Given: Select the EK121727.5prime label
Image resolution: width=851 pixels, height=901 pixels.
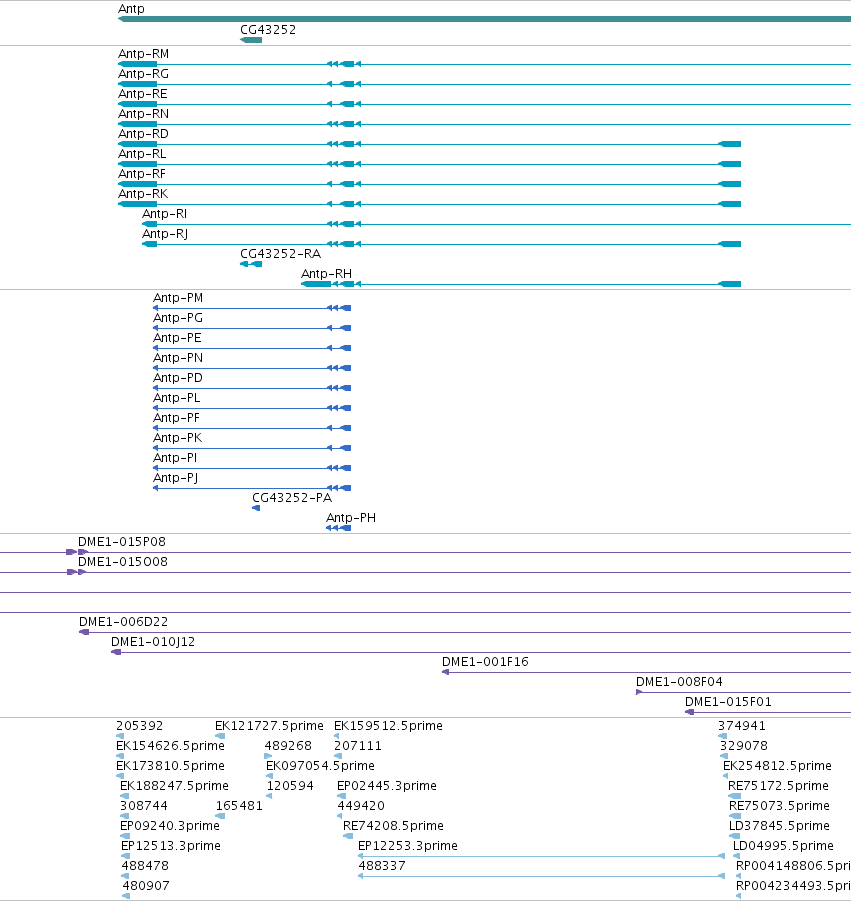Looking at the screenshot, I should 269,726.
